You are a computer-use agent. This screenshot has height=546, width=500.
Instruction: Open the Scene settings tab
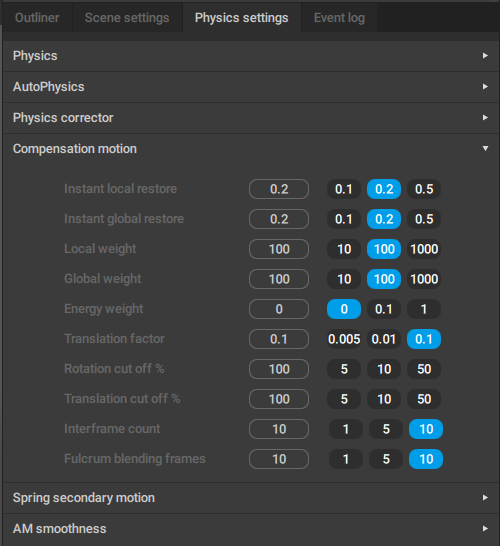(x=127, y=18)
